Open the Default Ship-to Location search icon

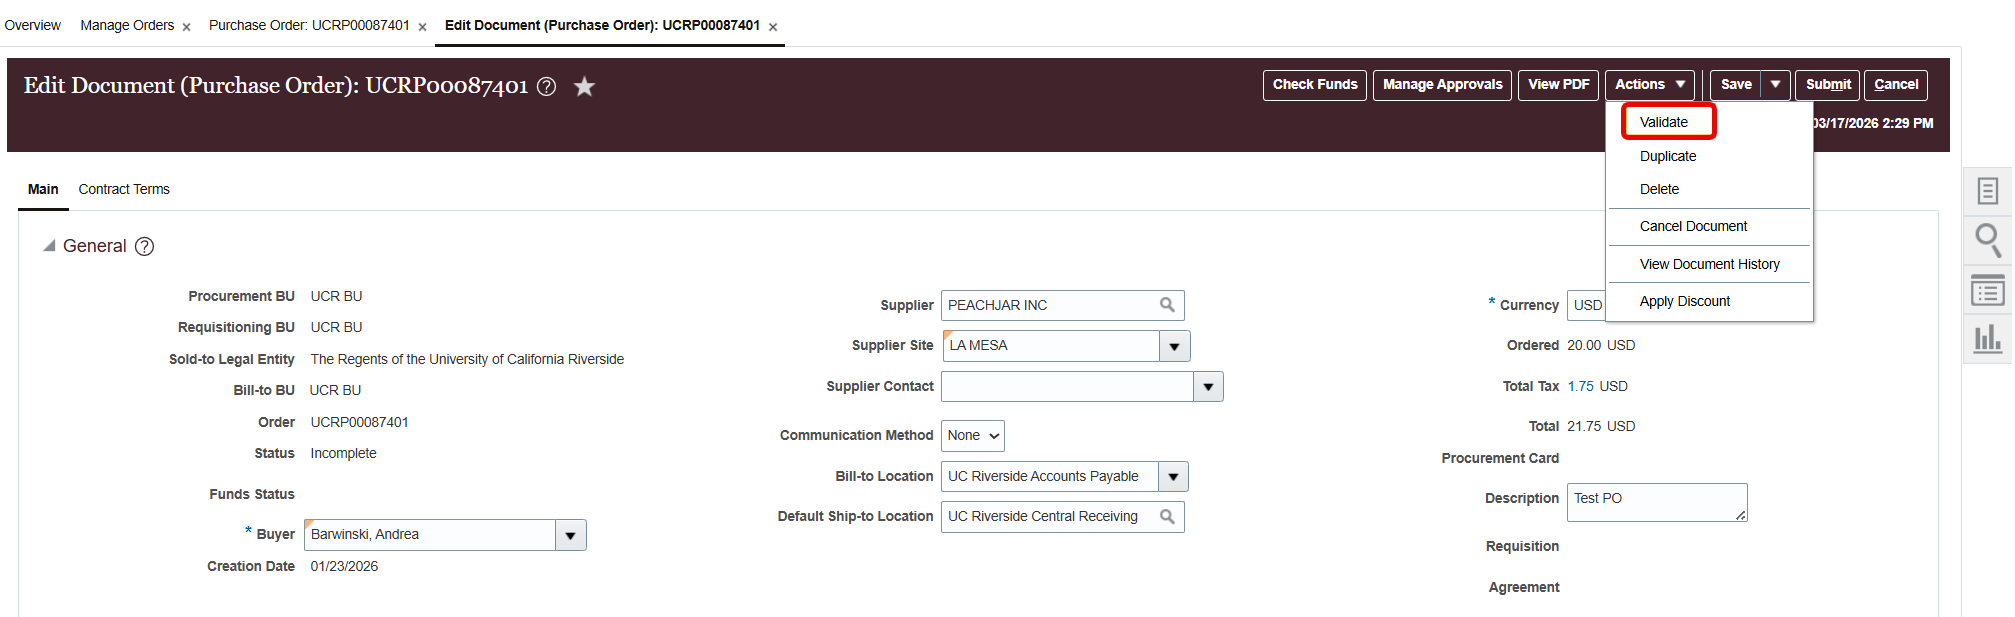pos(1167,516)
